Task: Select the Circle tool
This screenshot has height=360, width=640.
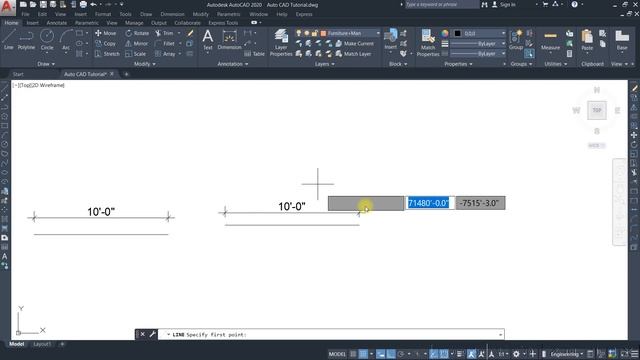Action: [x=47, y=40]
